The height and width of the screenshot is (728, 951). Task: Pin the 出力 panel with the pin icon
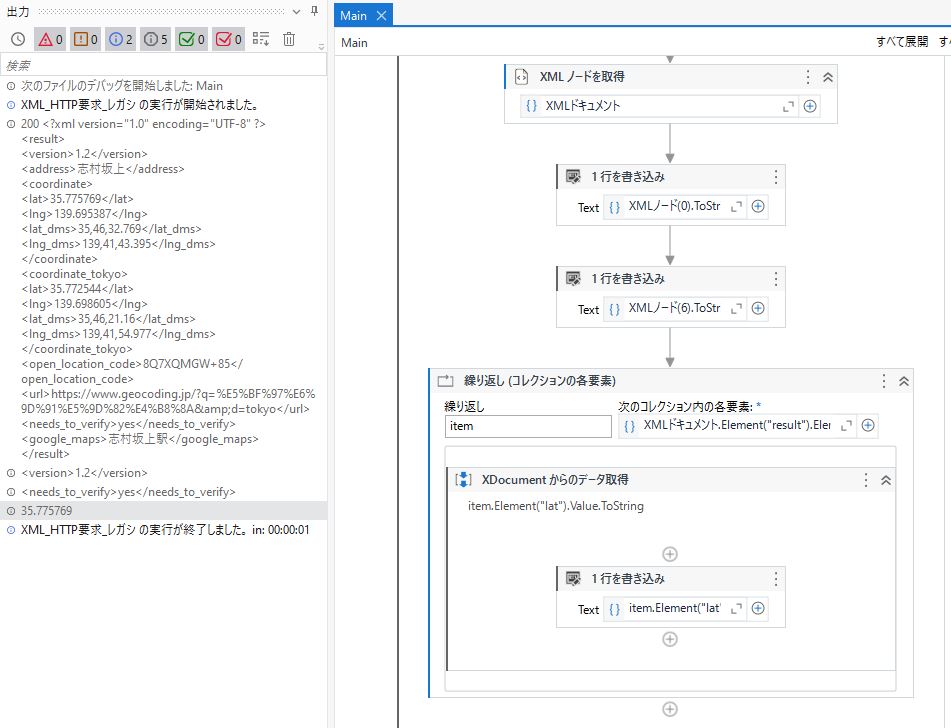point(313,10)
